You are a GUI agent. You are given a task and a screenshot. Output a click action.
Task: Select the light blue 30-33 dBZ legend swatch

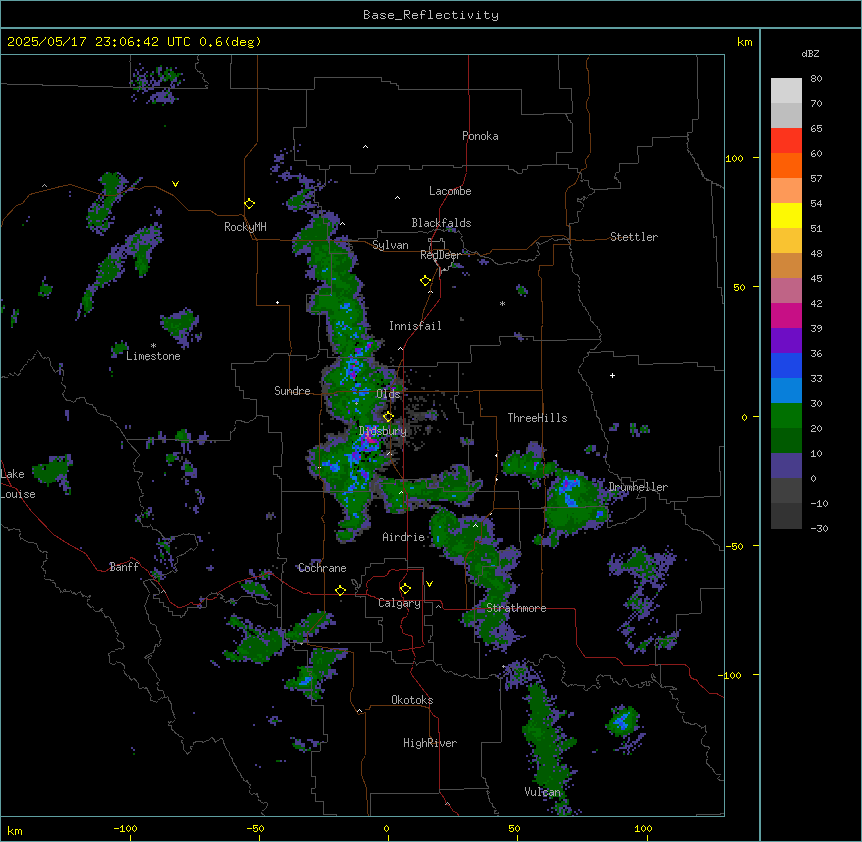(x=786, y=391)
